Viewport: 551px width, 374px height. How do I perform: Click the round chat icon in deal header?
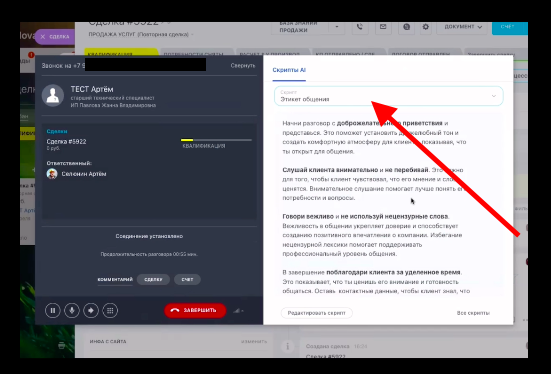coord(406,27)
